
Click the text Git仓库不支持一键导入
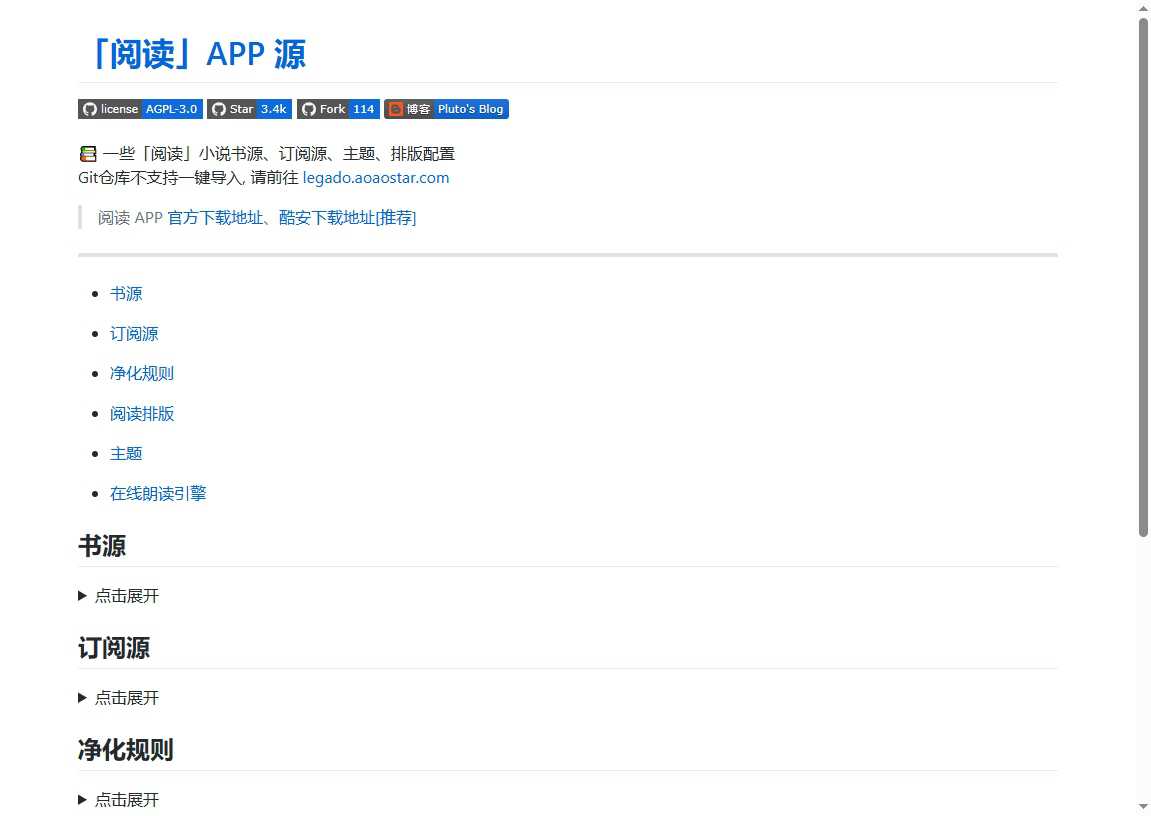pos(160,178)
